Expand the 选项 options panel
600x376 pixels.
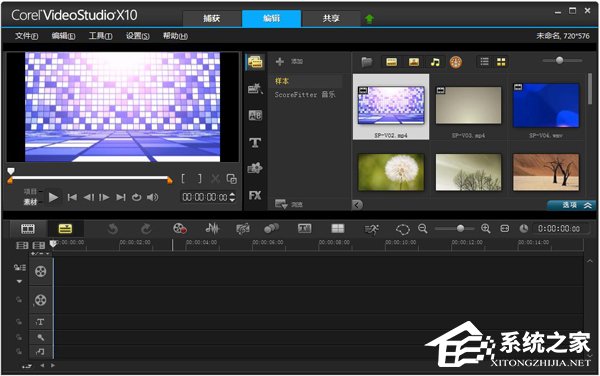pyautogui.click(x=572, y=205)
